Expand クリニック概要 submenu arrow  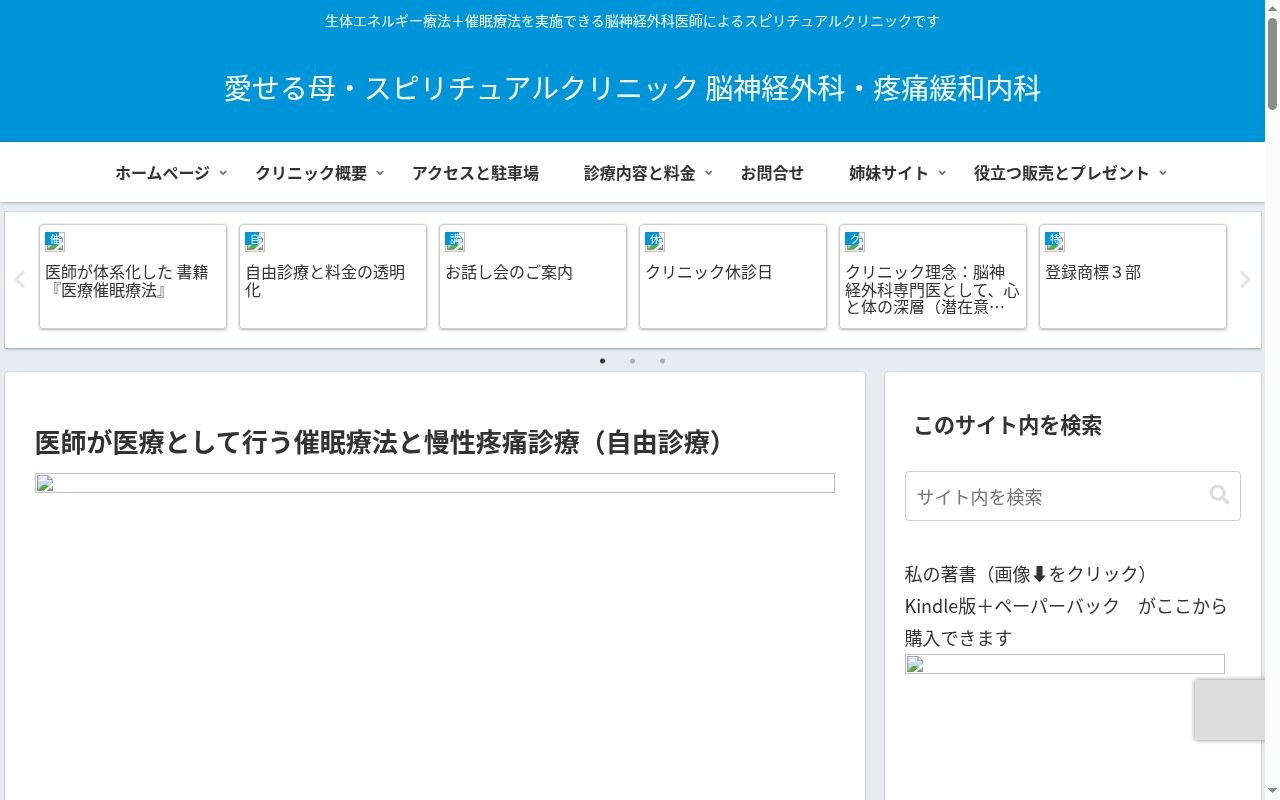point(380,173)
